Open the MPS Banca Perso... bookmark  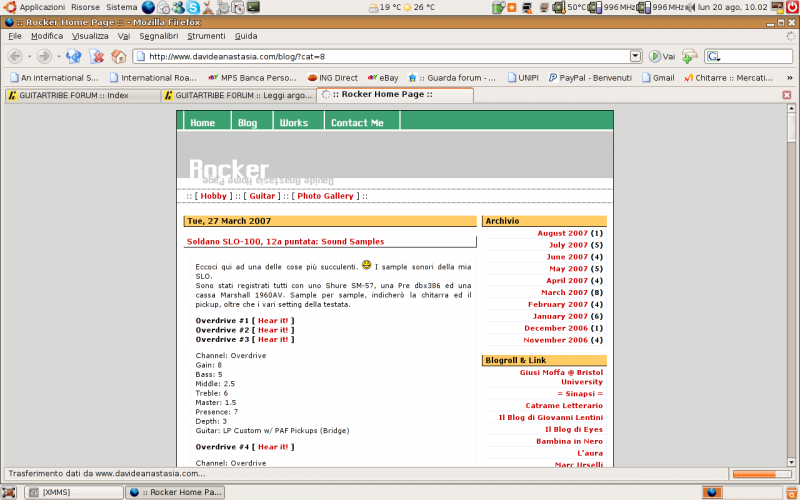pos(252,78)
